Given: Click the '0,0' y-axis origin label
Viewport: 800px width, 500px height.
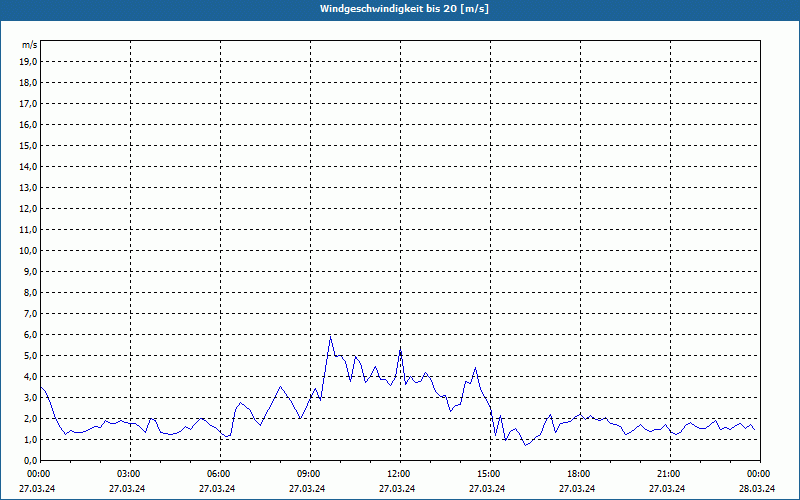Looking at the screenshot, I should coord(30,460).
